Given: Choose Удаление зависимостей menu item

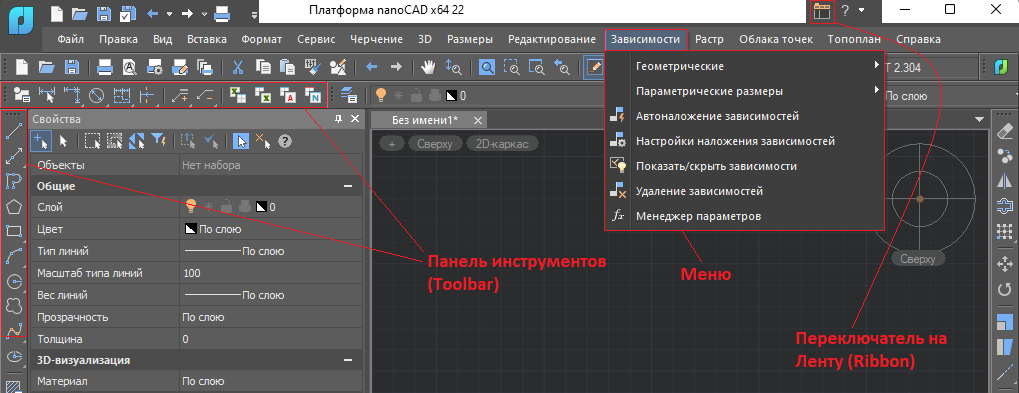Looking at the screenshot, I should pos(745,192).
